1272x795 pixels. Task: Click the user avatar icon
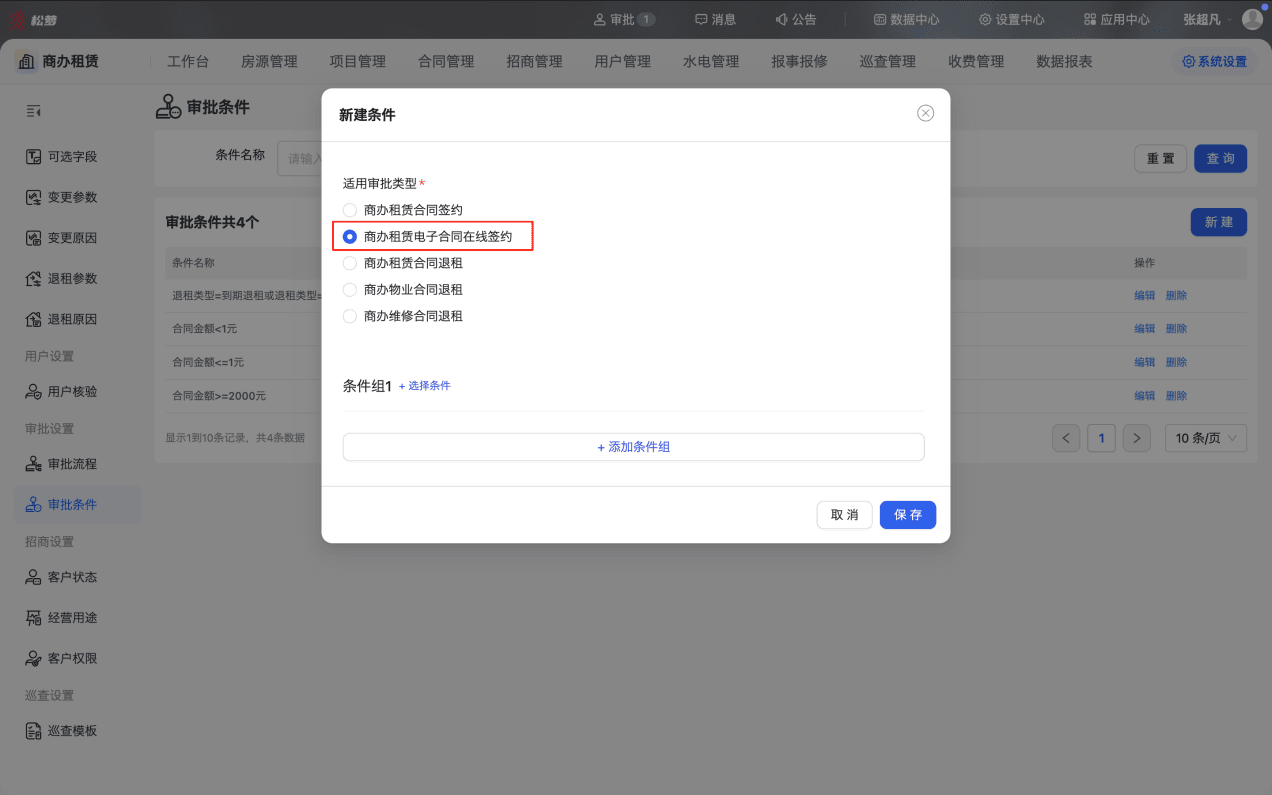point(1252,19)
